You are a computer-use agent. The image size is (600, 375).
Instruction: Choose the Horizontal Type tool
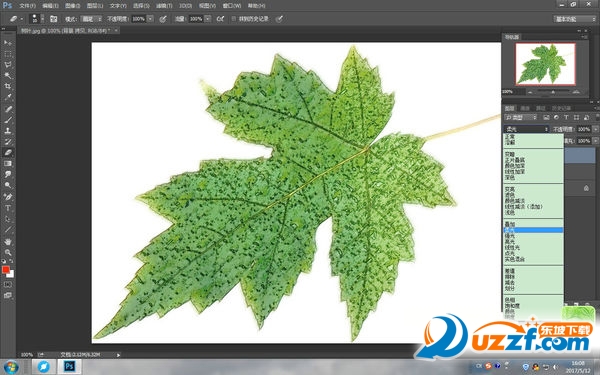pos(8,208)
